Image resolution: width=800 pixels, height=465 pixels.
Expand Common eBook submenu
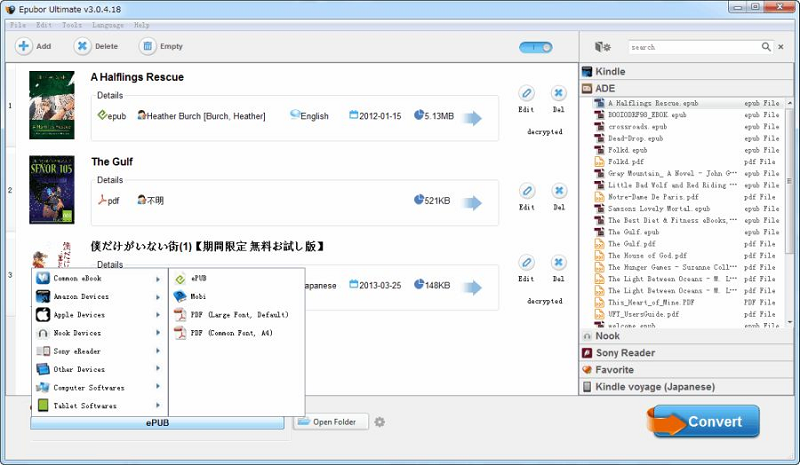[x=99, y=279]
